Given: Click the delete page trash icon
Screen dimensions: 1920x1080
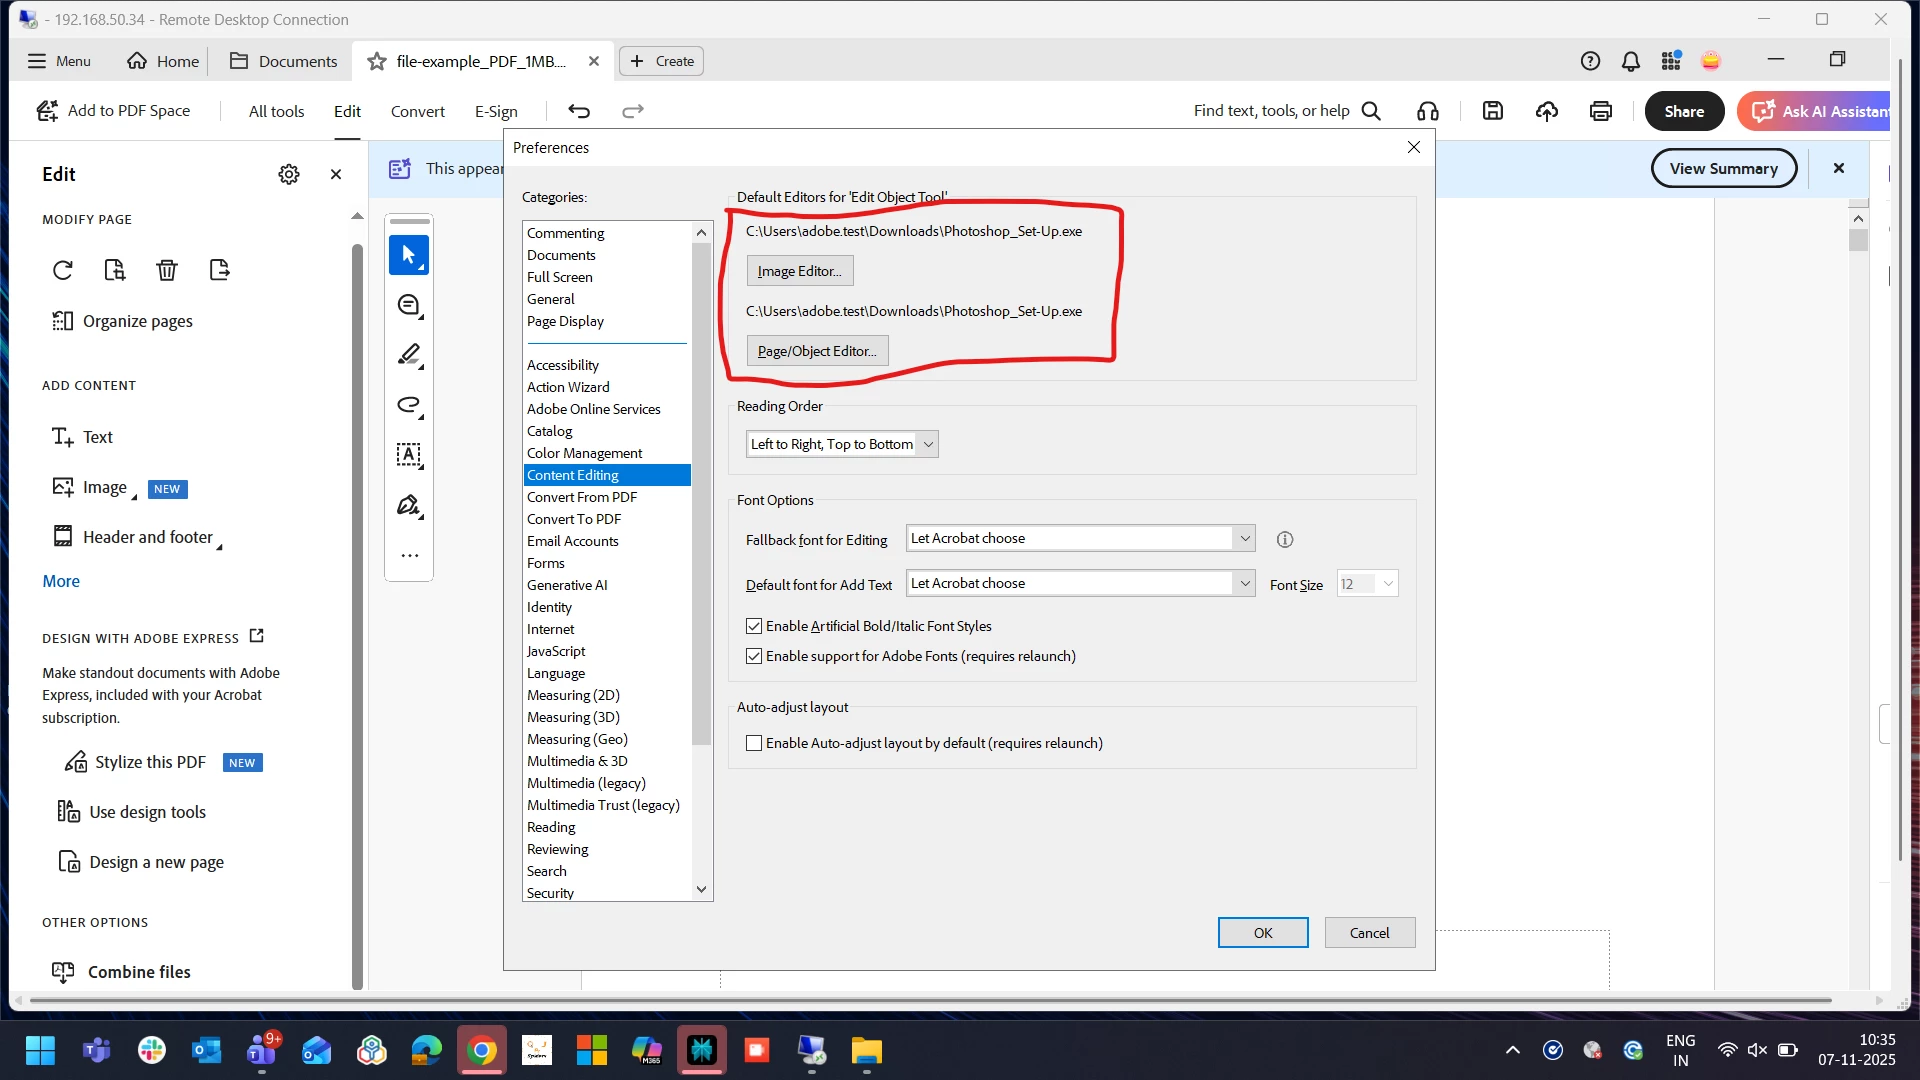Looking at the screenshot, I should point(167,270).
